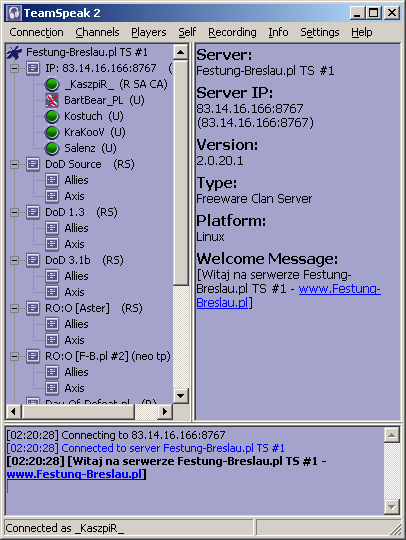Collapse the DoD 3.1b channel

14,260
